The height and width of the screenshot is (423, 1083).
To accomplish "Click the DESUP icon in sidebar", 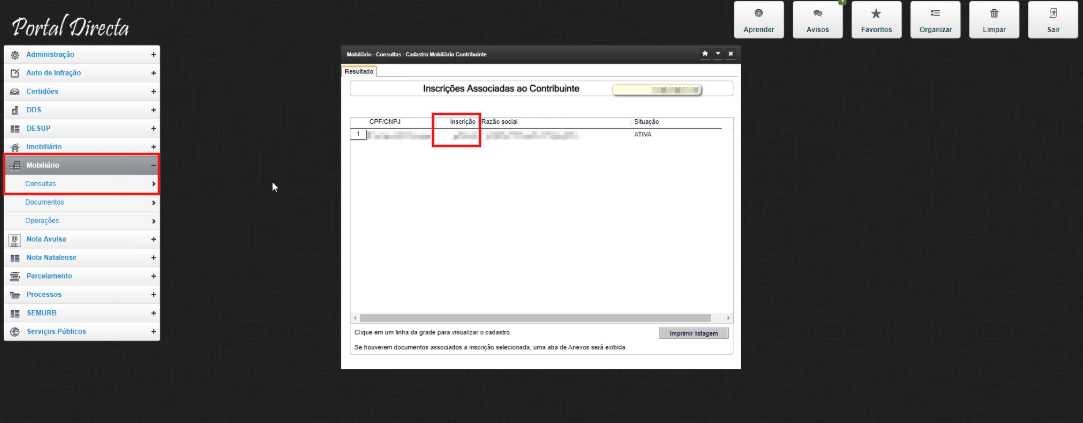I will coord(15,129).
